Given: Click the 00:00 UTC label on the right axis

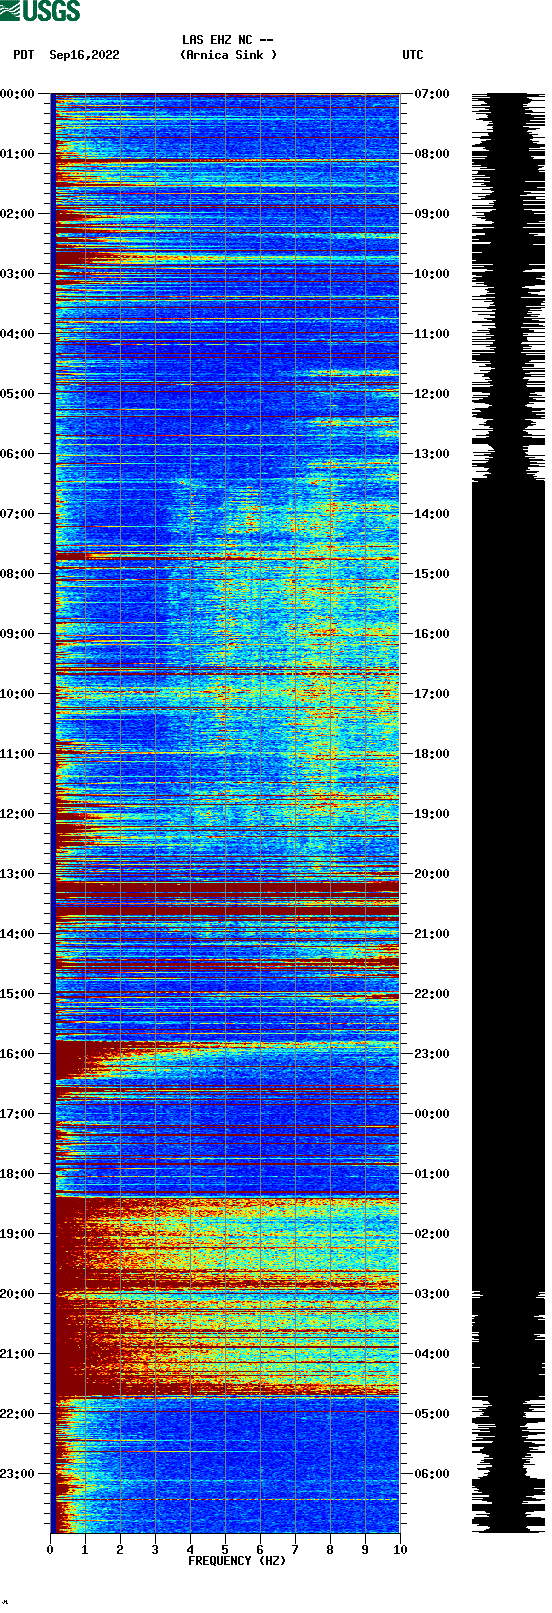Looking at the screenshot, I should 432,1114.
